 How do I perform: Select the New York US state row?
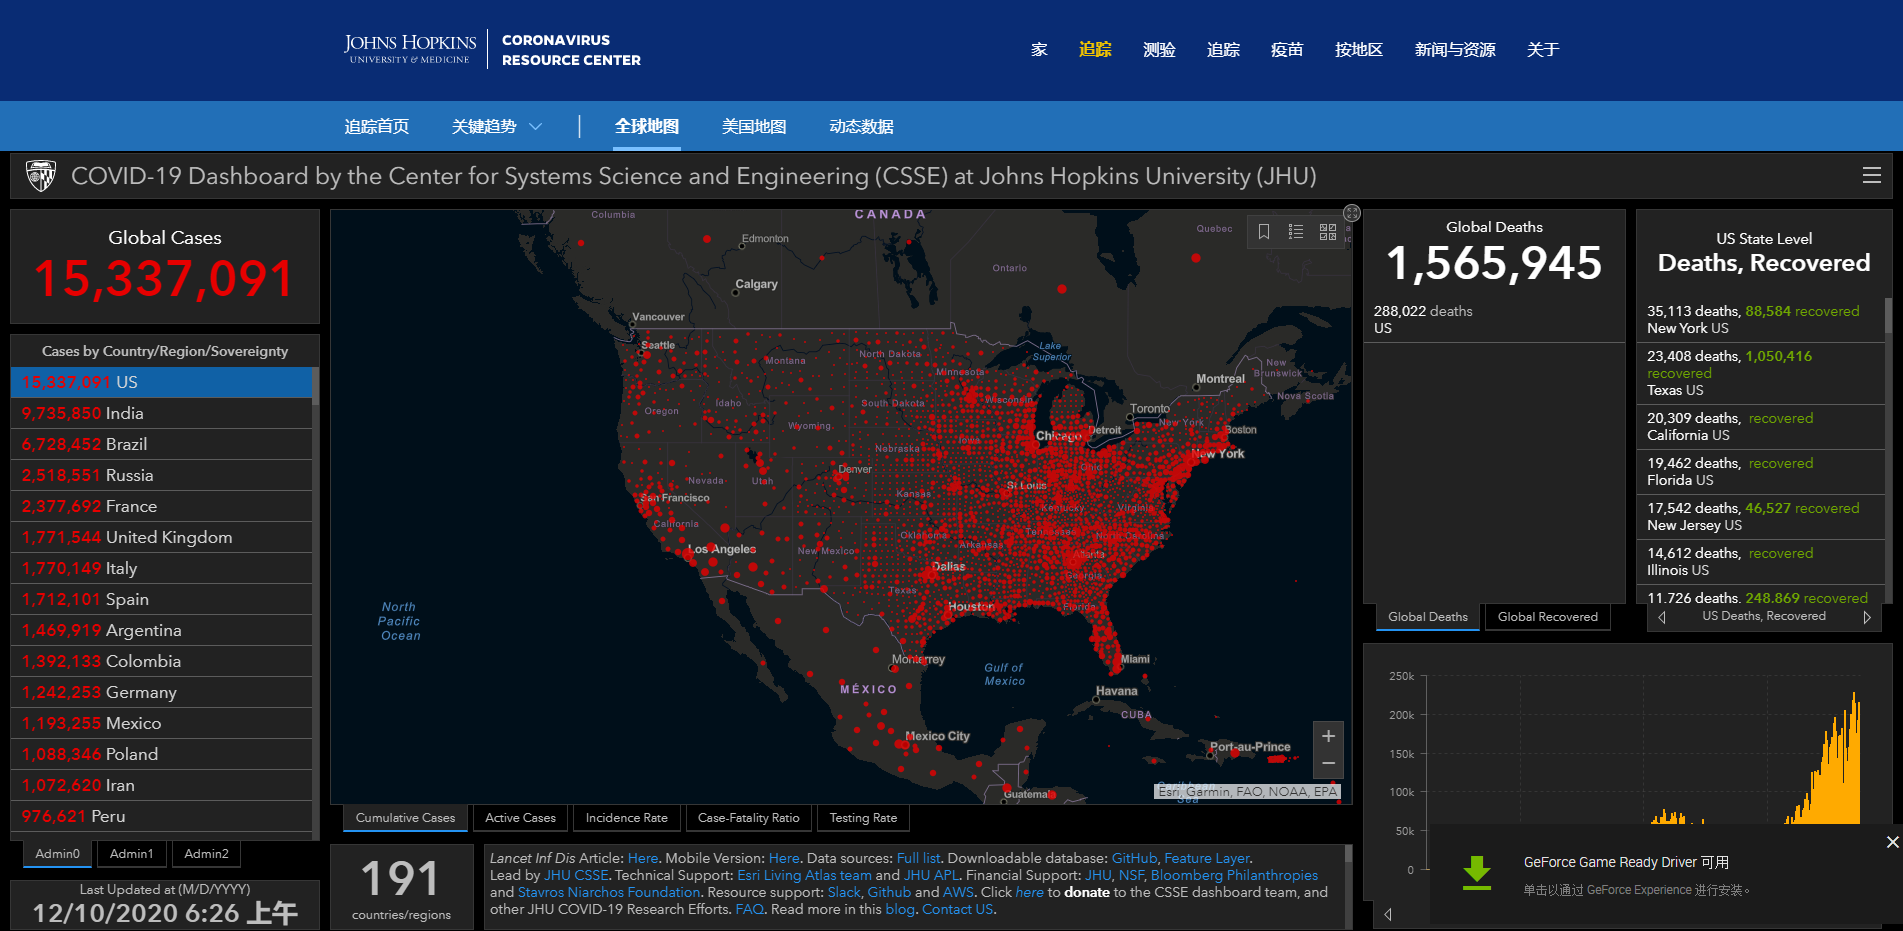click(1762, 320)
